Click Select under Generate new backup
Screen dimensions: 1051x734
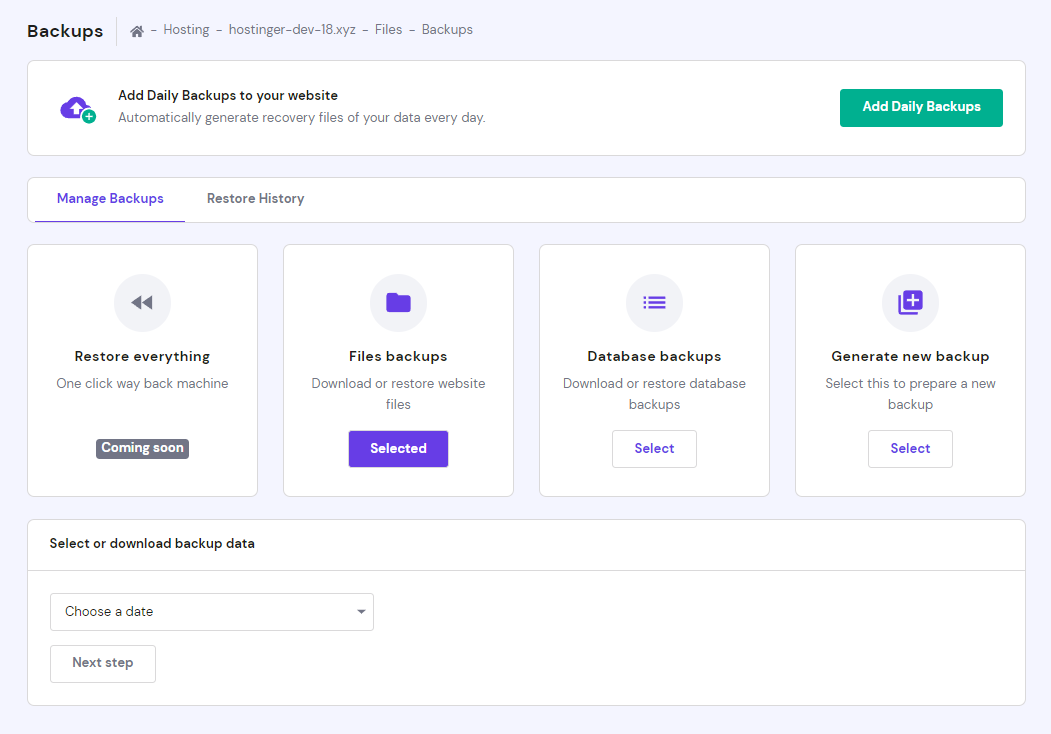click(910, 449)
